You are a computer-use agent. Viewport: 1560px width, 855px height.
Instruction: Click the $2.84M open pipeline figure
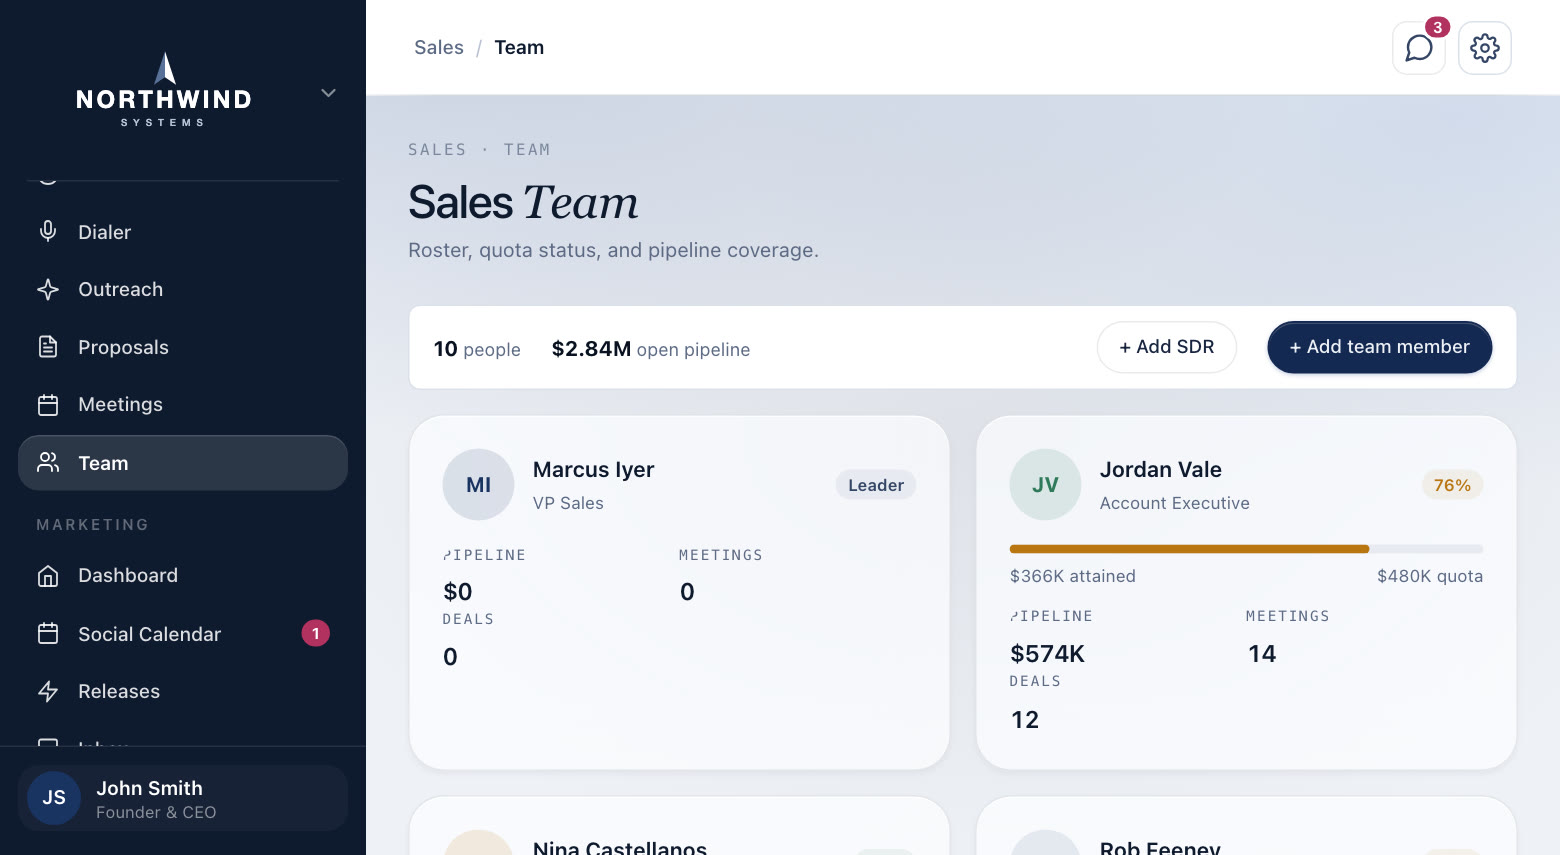pyautogui.click(x=651, y=349)
